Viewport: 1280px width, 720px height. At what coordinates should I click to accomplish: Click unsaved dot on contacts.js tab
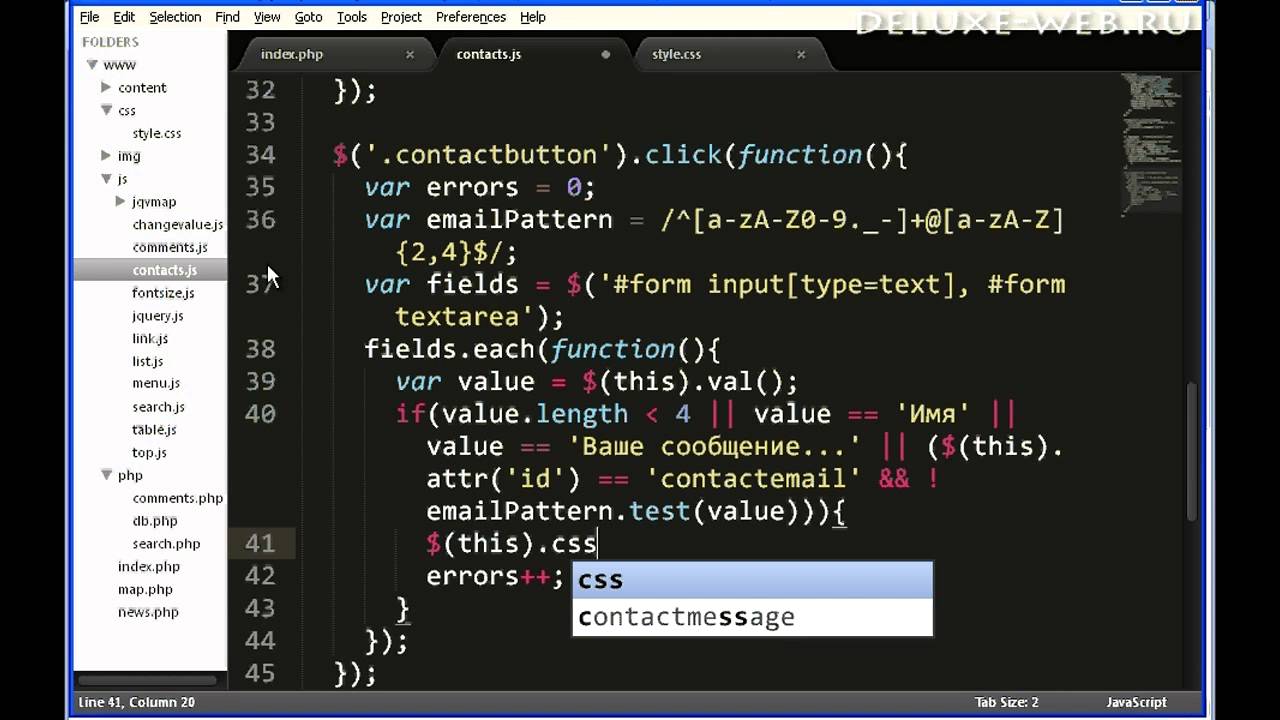[x=605, y=55]
